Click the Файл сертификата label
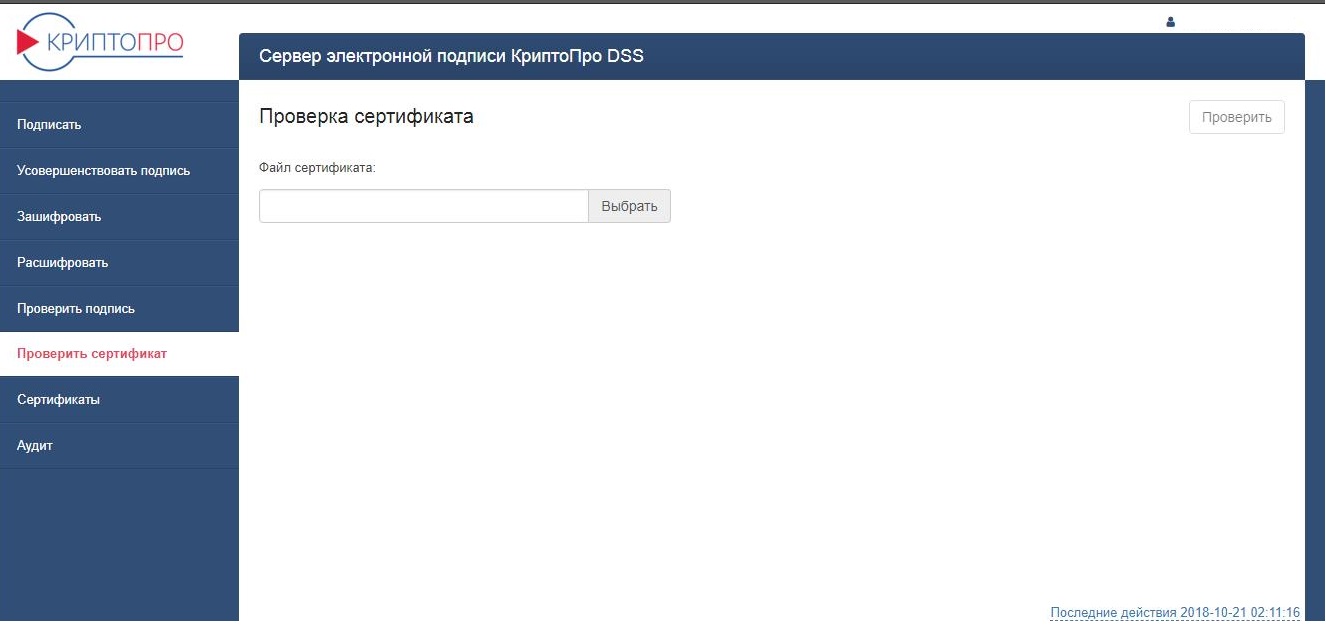 pos(317,168)
